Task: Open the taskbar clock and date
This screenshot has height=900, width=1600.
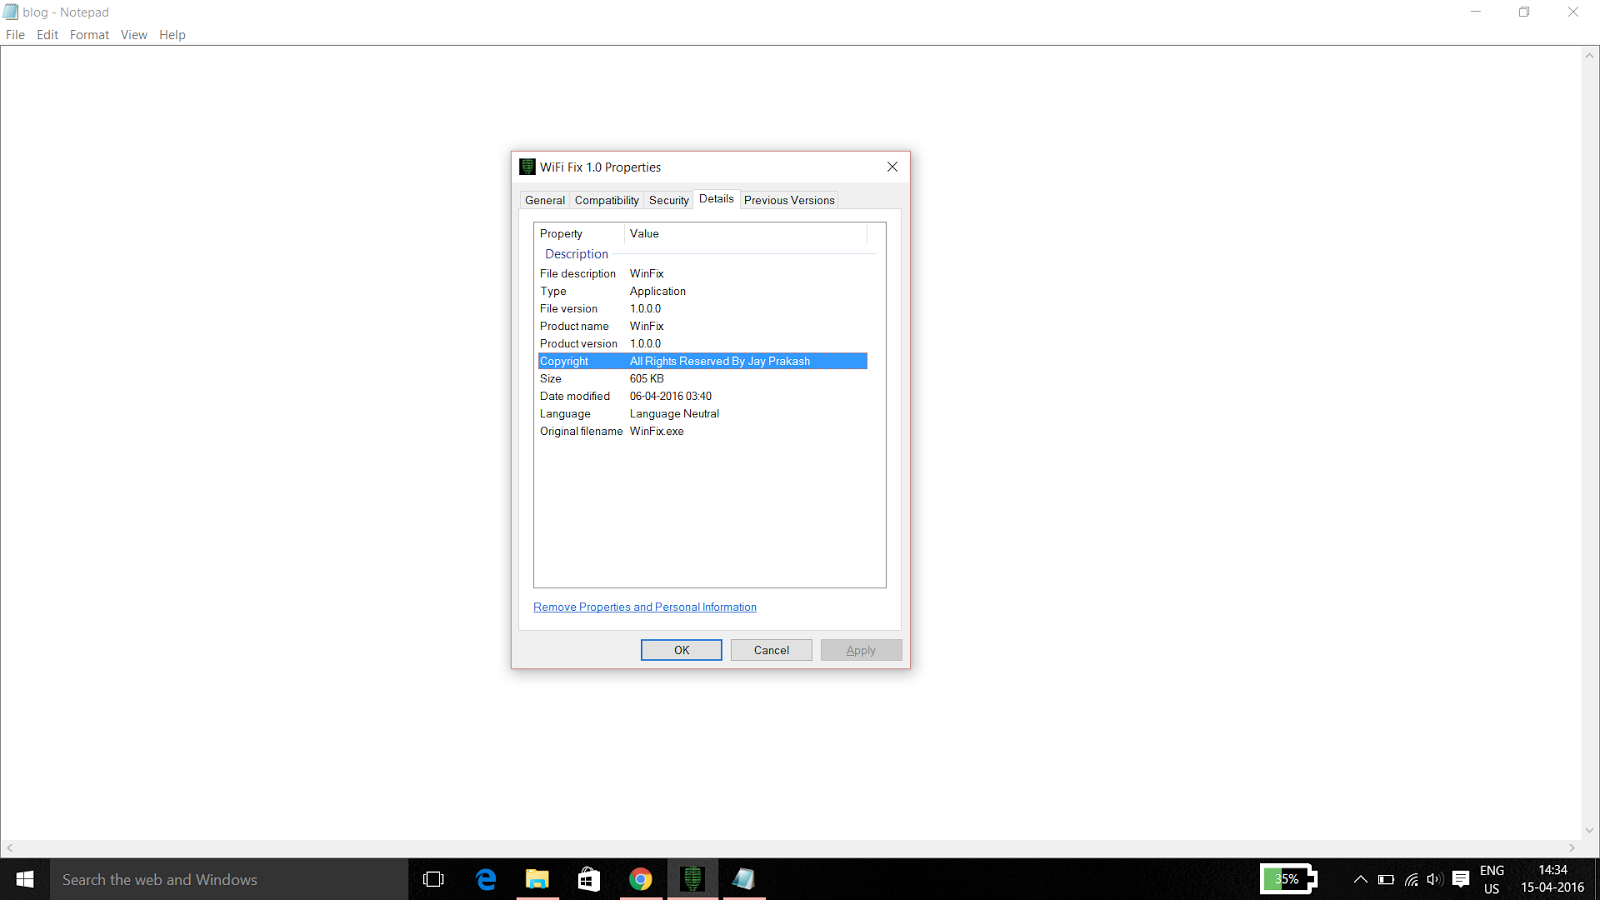Action: click(x=1553, y=879)
